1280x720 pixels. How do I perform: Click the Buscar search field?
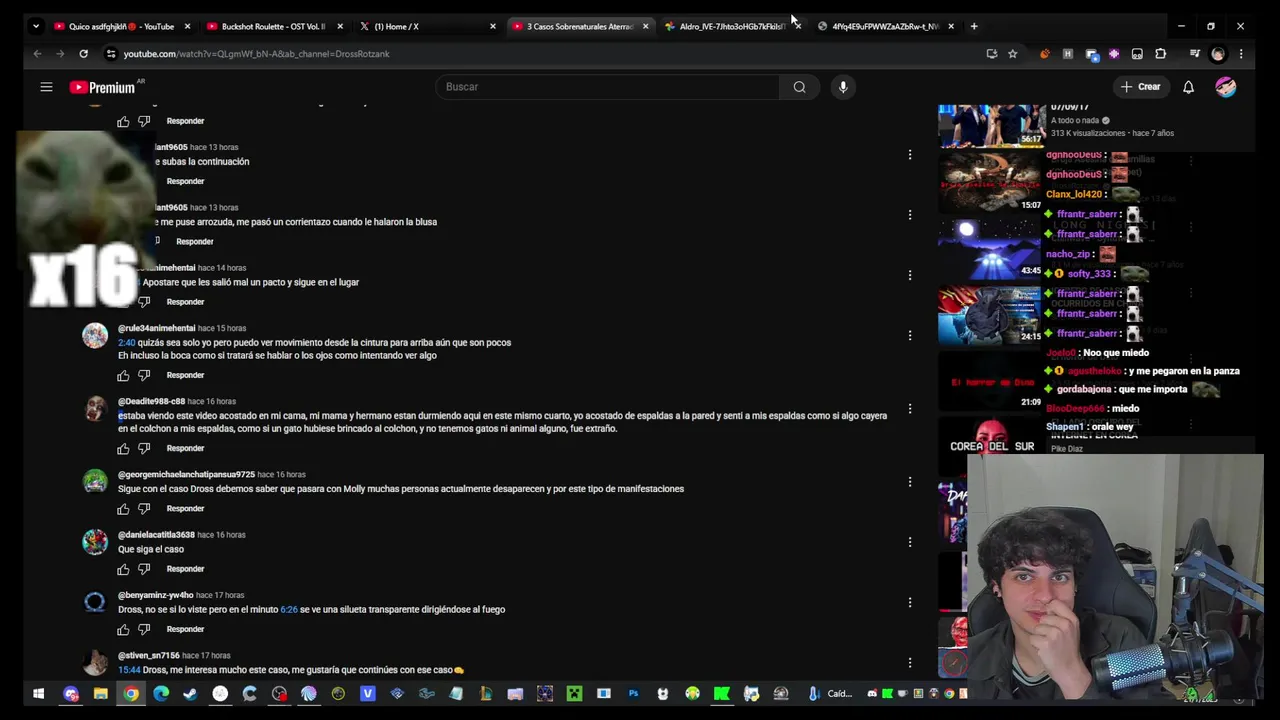click(607, 87)
